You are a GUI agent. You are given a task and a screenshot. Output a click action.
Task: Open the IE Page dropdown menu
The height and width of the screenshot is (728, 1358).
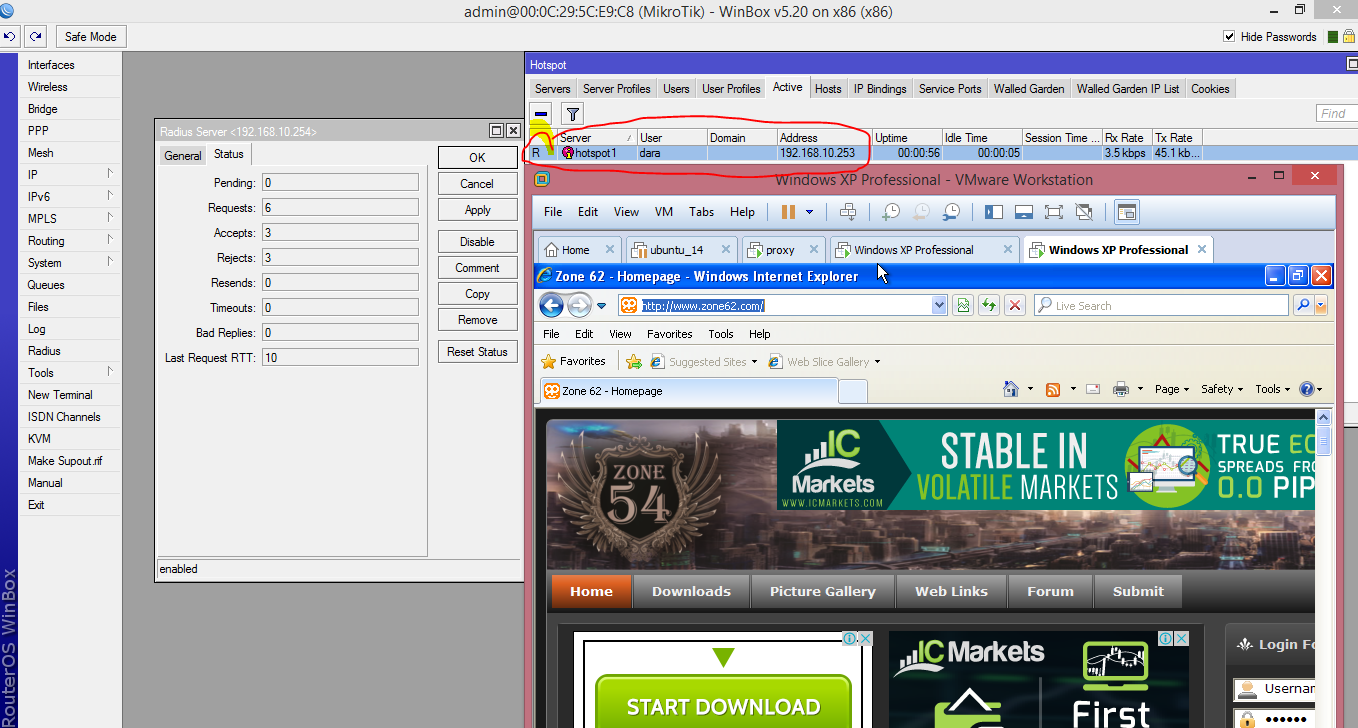(1172, 389)
